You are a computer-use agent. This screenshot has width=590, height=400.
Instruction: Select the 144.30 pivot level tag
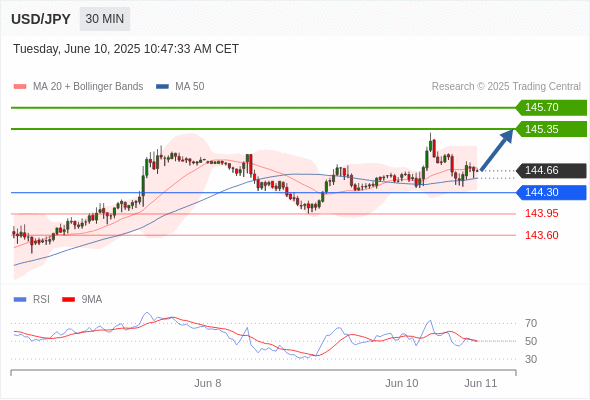click(551, 193)
